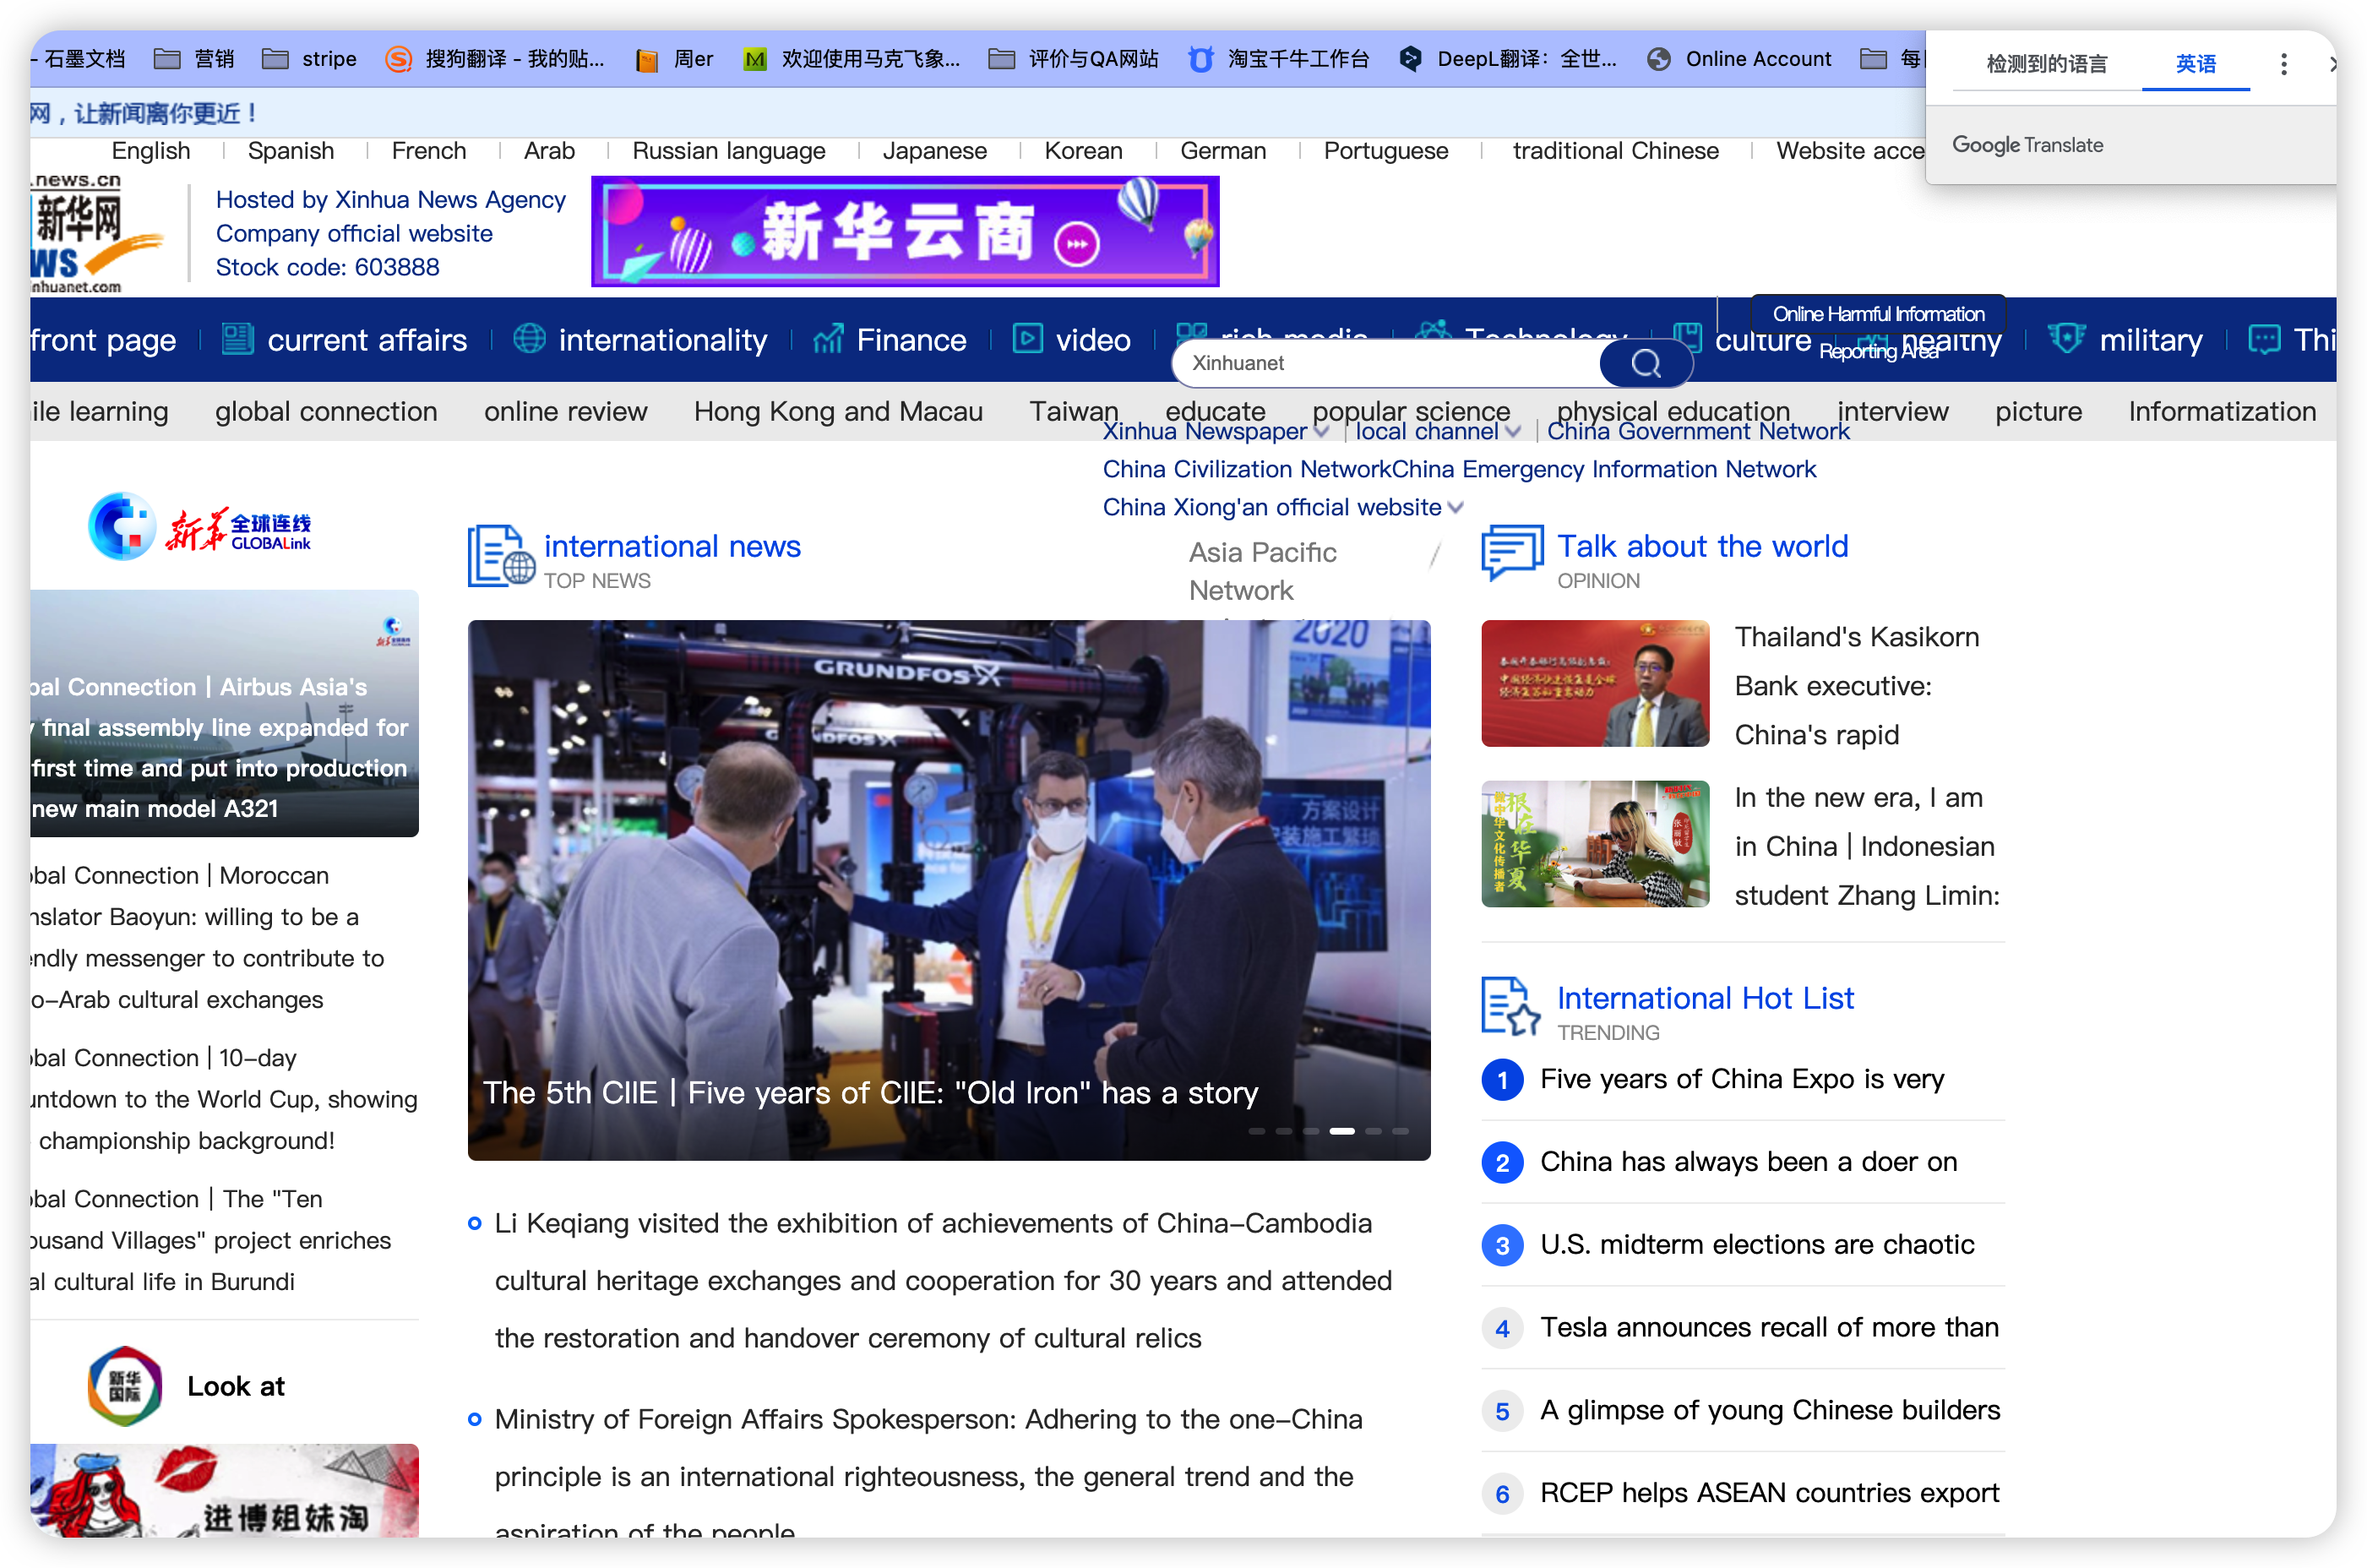Expand the local channel dropdown
Screen dimensions: 2367x1568
tap(1513, 432)
